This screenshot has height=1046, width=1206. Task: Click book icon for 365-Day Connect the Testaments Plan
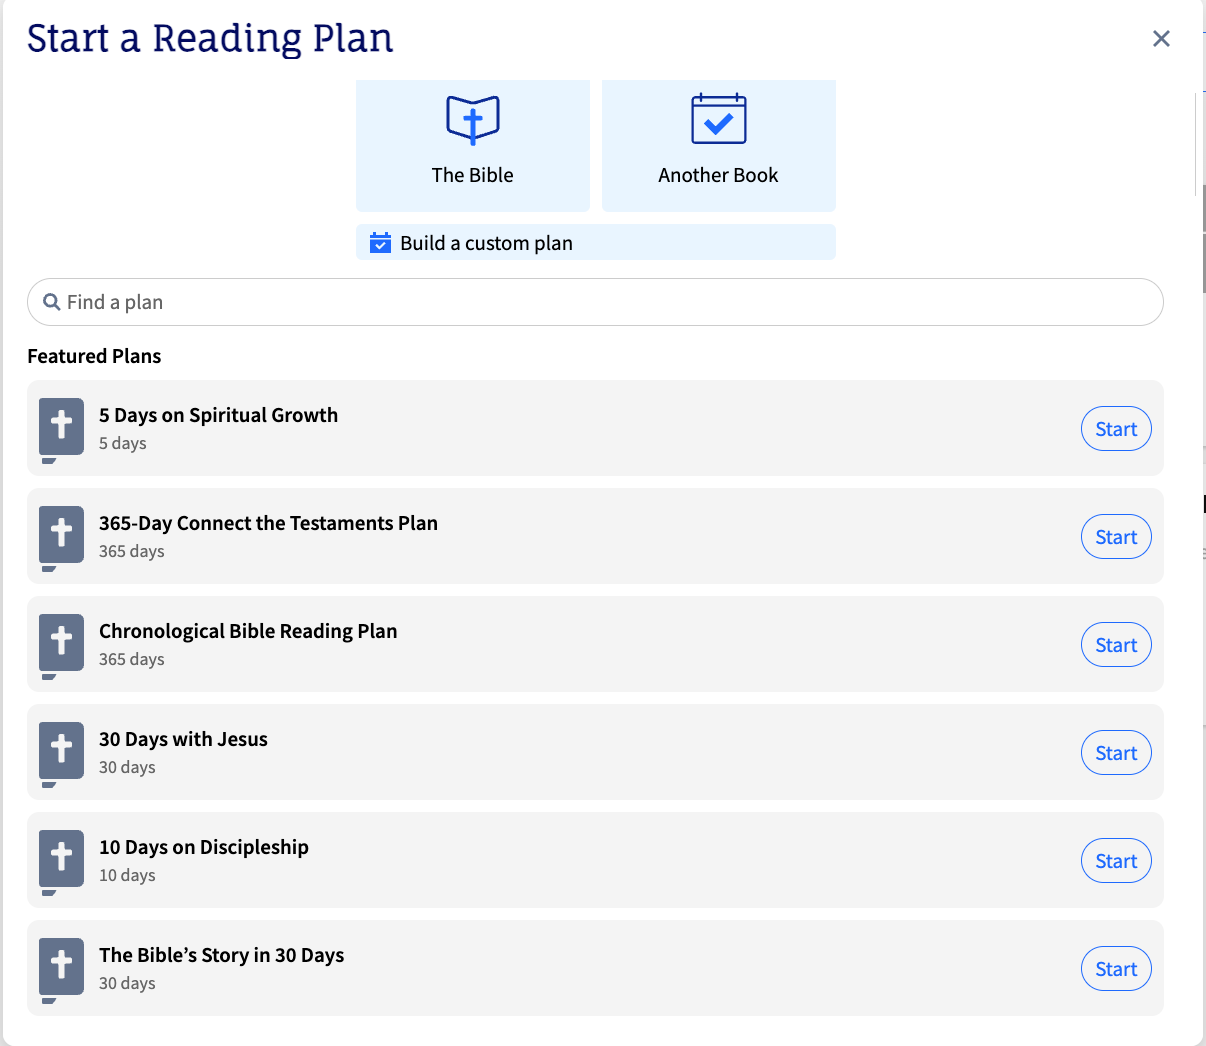61,538
